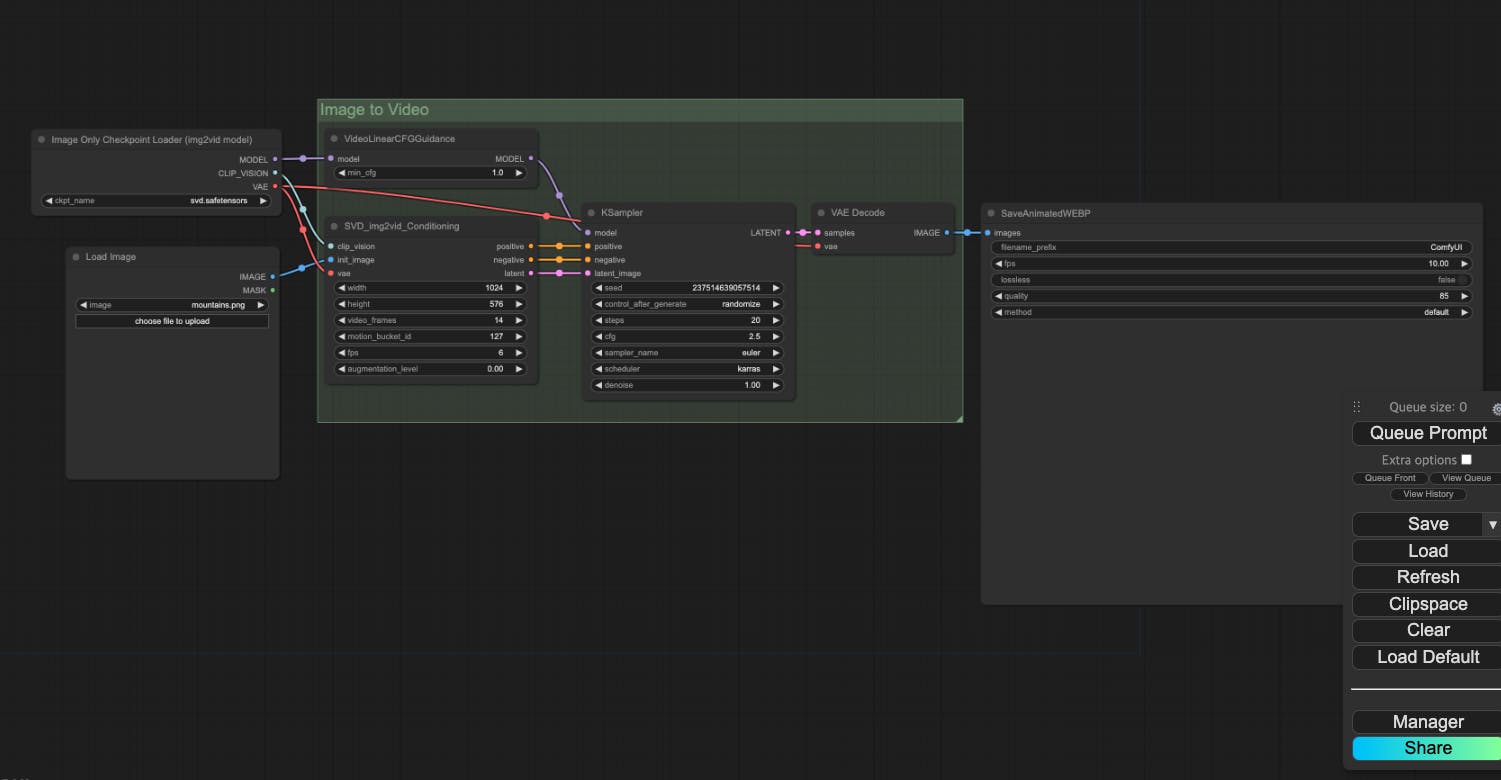The image size is (1501, 780).
Task: Increase the steps value with right arrow
Action: pyautogui.click(x=775, y=320)
